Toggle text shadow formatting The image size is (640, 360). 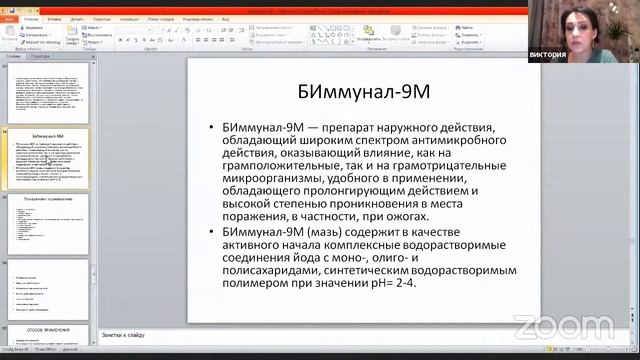pyautogui.click(x=144, y=40)
